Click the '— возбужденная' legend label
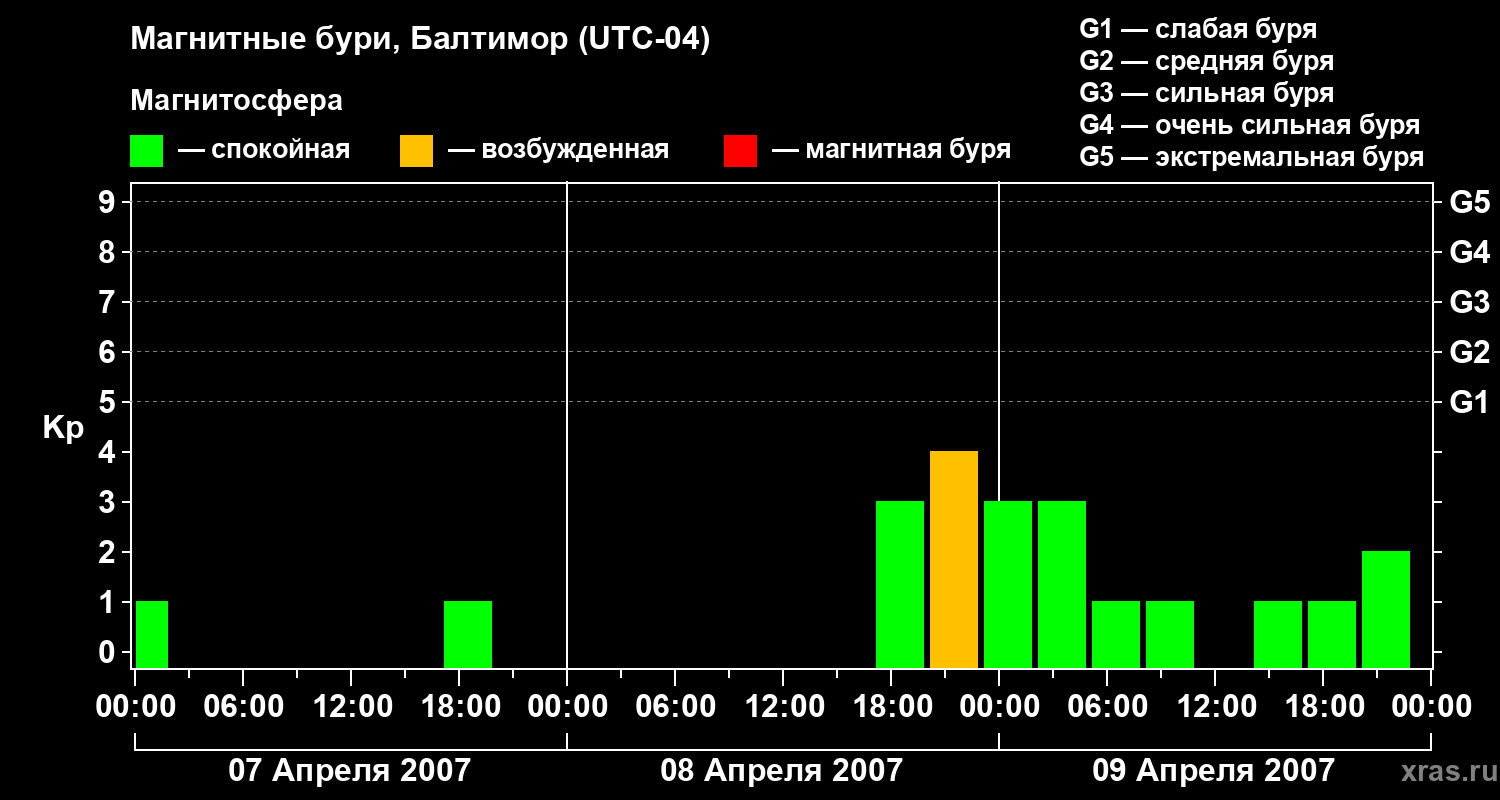This screenshot has width=1500, height=800. 558,150
